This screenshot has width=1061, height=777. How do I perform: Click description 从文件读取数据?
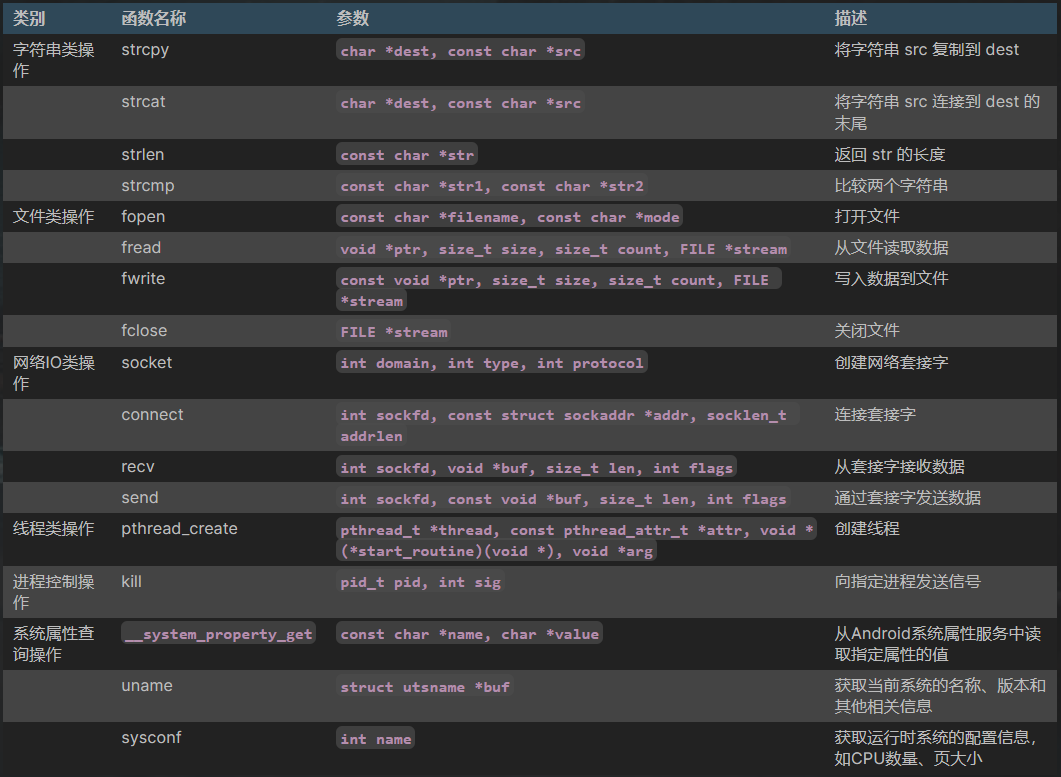click(891, 248)
